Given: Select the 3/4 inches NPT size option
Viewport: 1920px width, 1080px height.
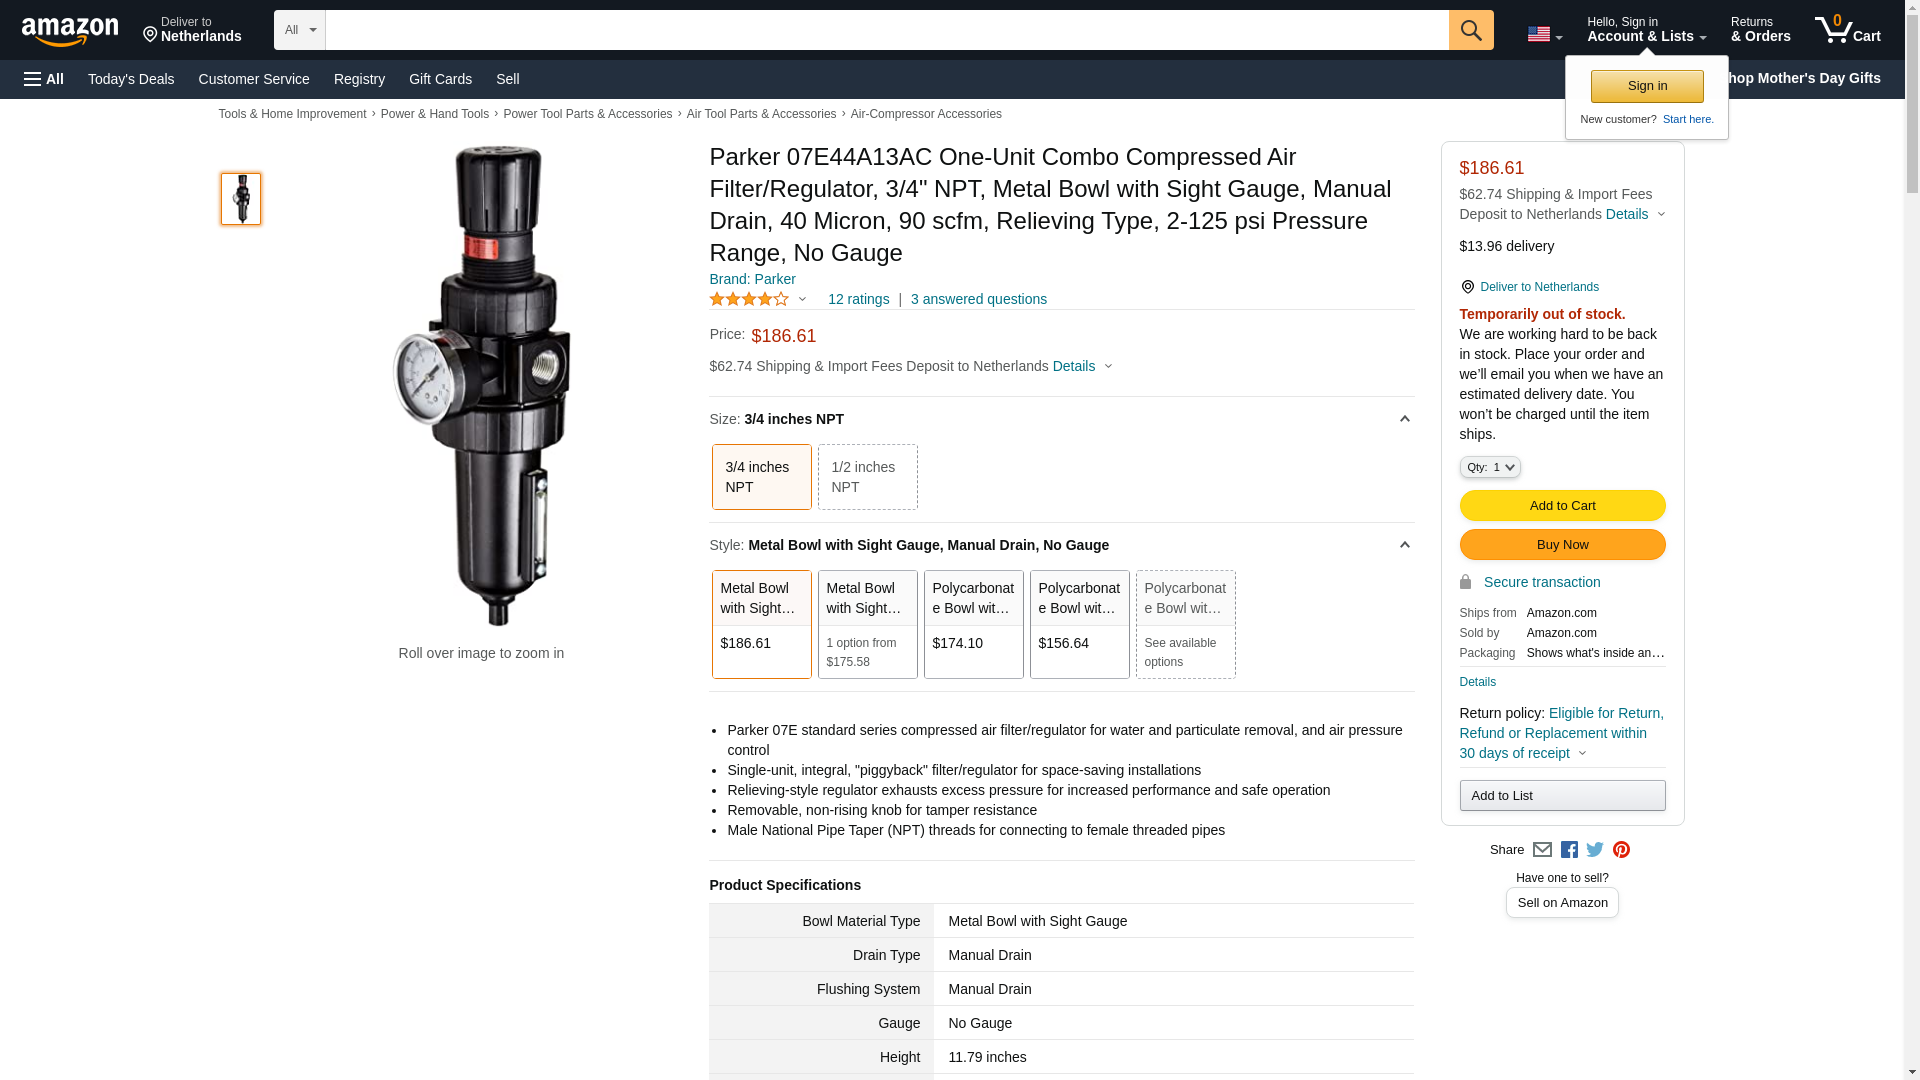Looking at the screenshot, I should tap(761, 477).
